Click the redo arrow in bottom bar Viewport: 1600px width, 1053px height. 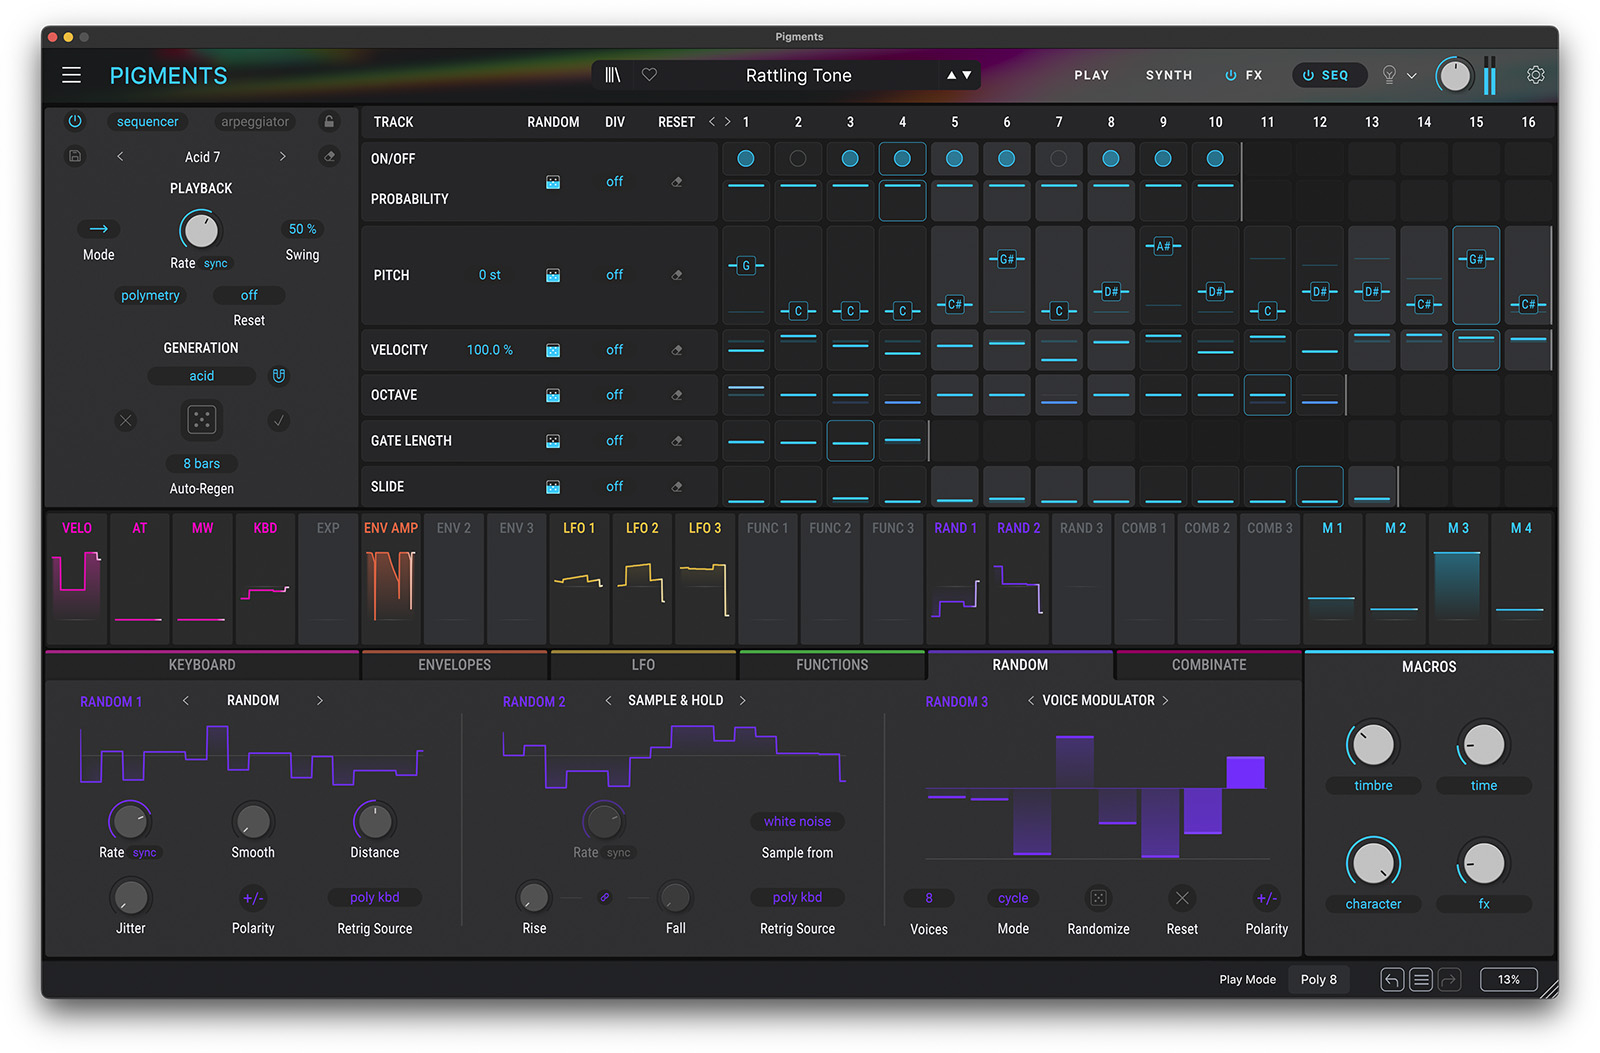(1449, 980)
